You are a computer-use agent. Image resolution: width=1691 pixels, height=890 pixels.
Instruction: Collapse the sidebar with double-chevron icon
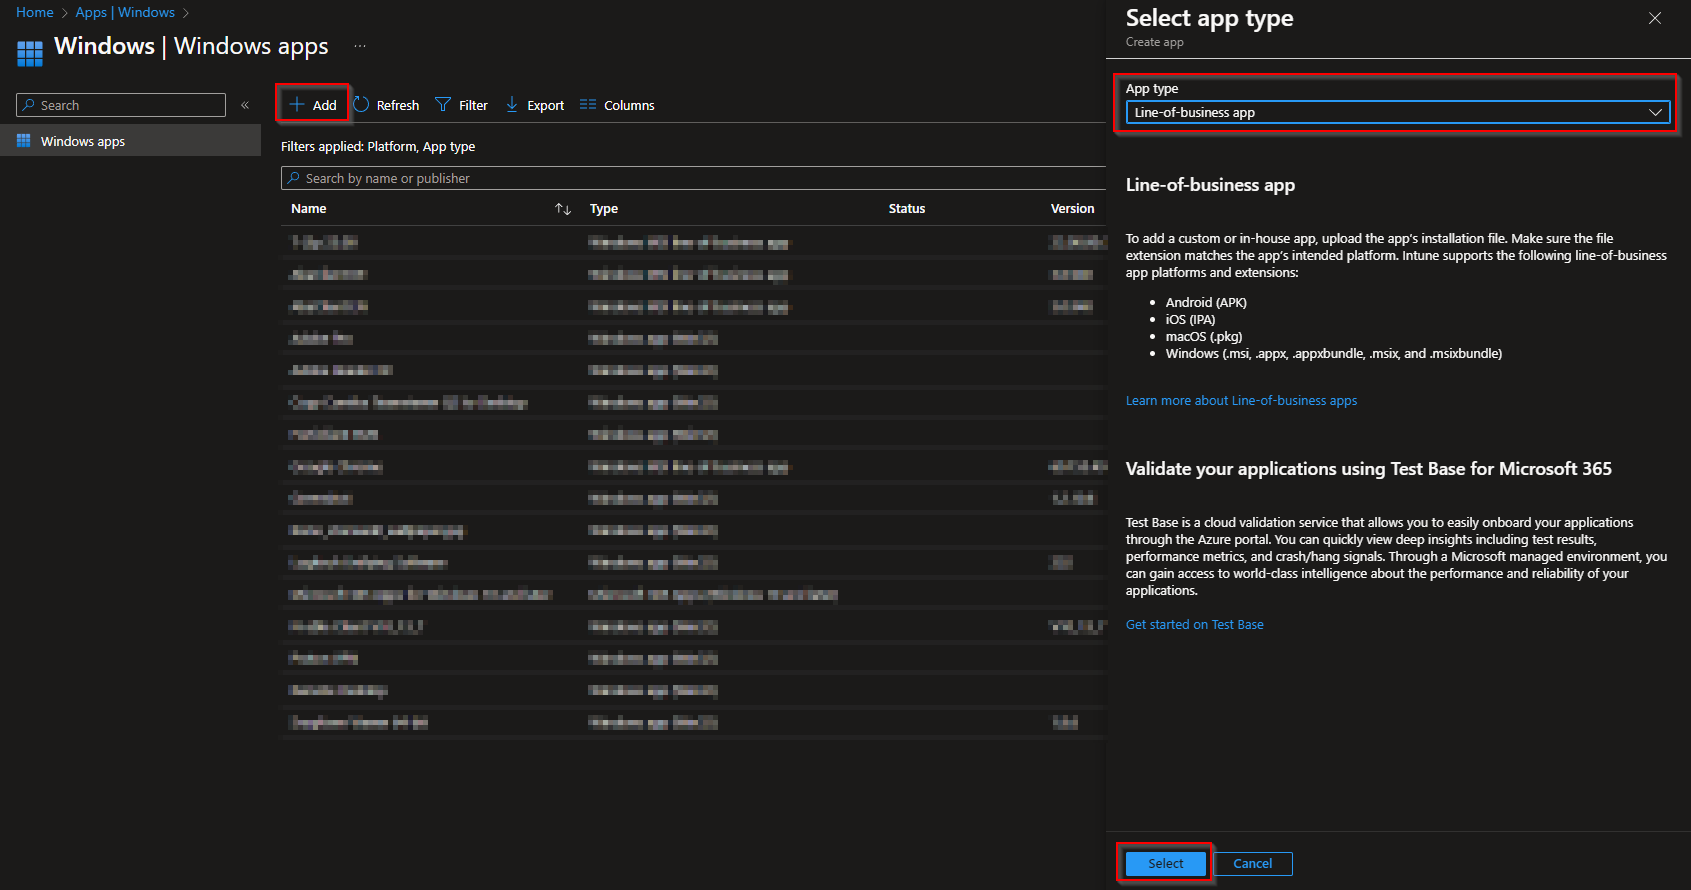(245, 105)
